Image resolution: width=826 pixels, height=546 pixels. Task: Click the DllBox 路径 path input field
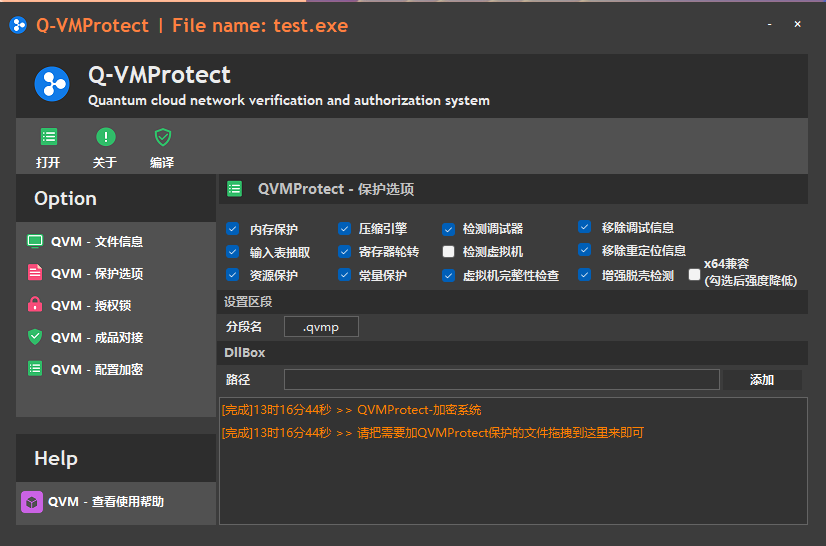501,380
